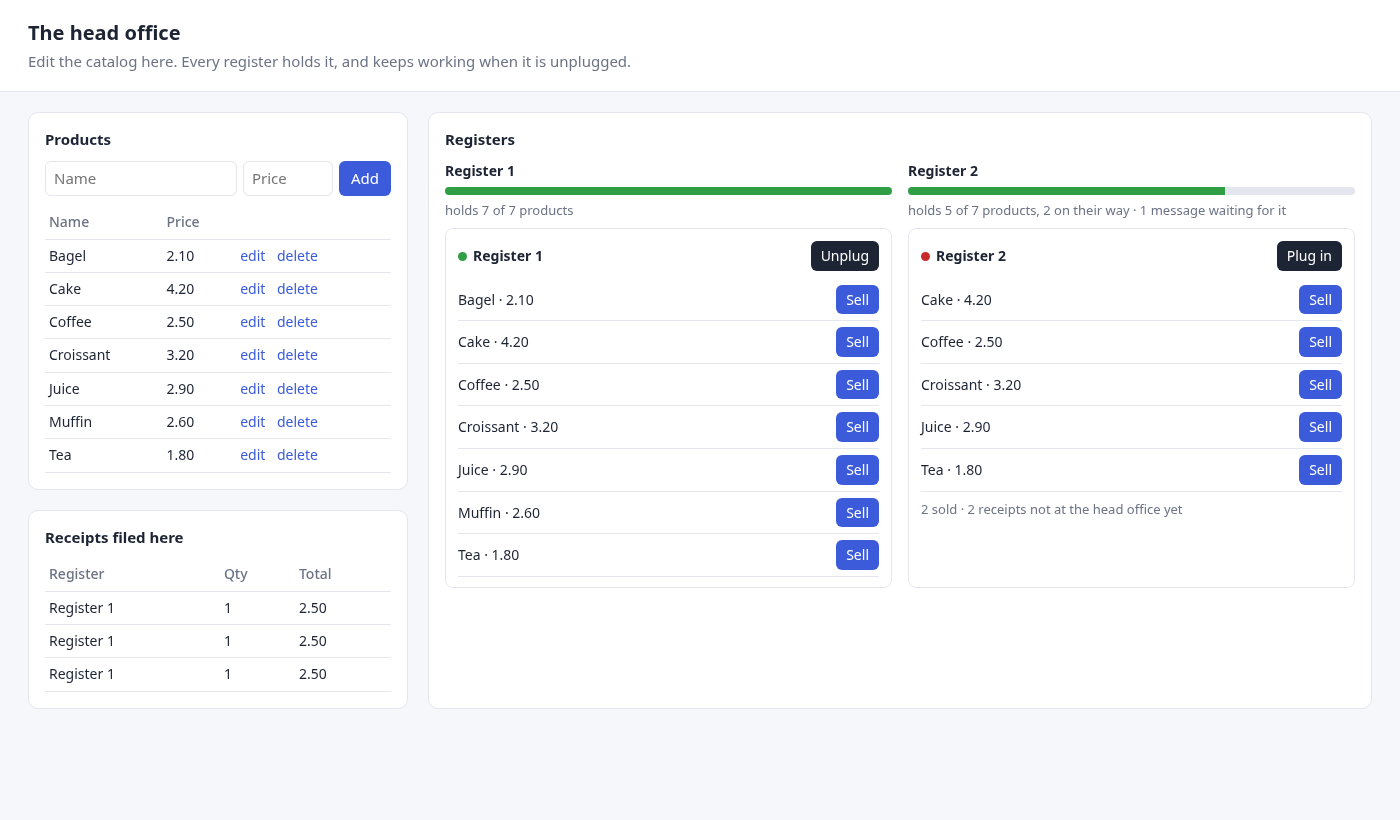Edit the Cake product

pos(253,289)
